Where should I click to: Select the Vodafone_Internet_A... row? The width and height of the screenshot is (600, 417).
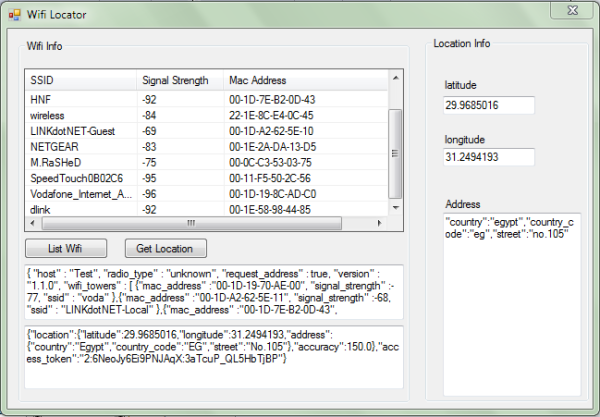(206, 194)
